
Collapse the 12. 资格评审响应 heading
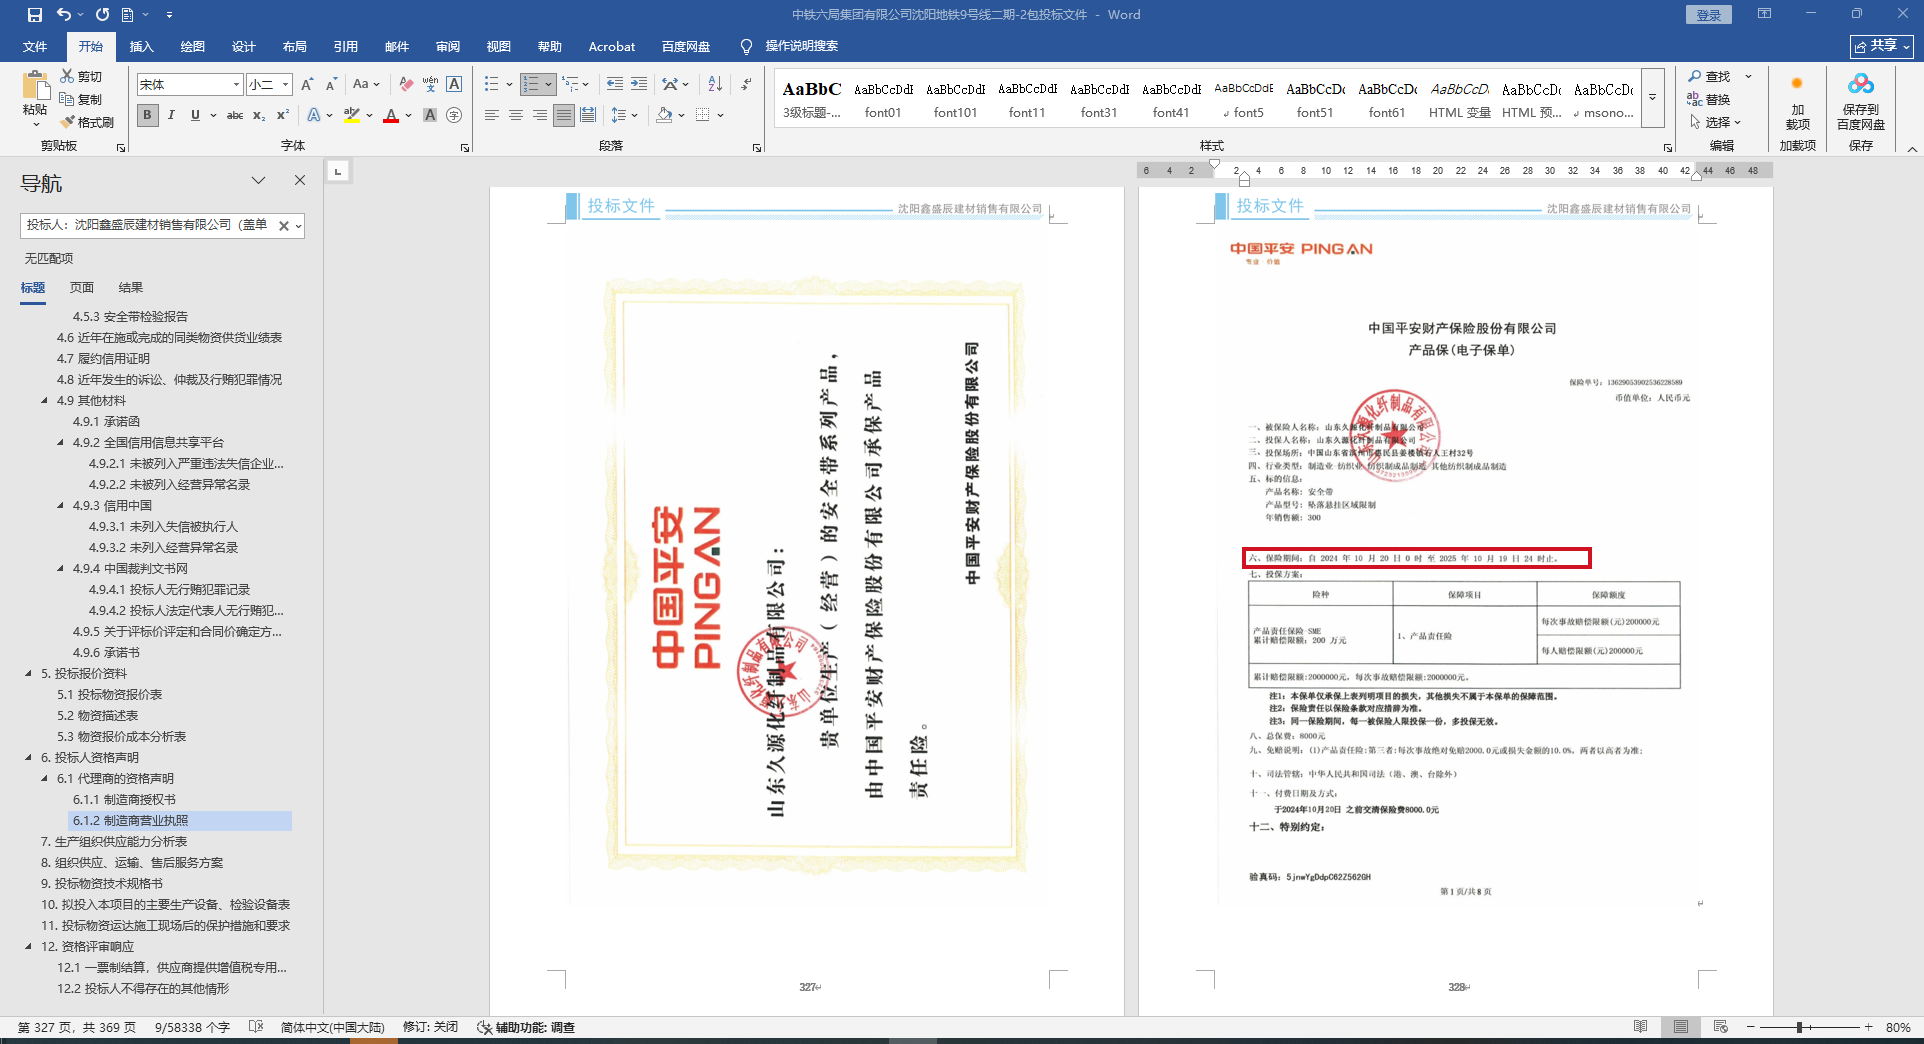[x=29, y=946]
